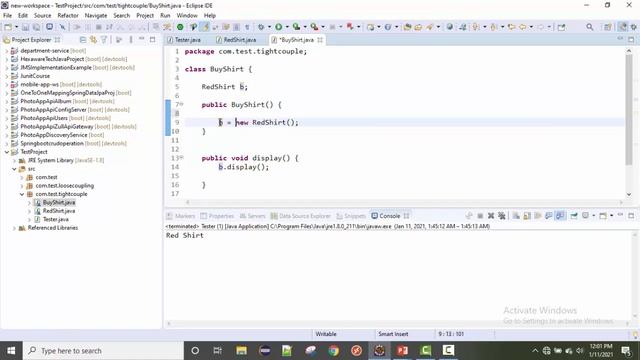Fold the BuyShirt constructor at line 7
This screenshot has width=640, height=360.
point(181,104)
